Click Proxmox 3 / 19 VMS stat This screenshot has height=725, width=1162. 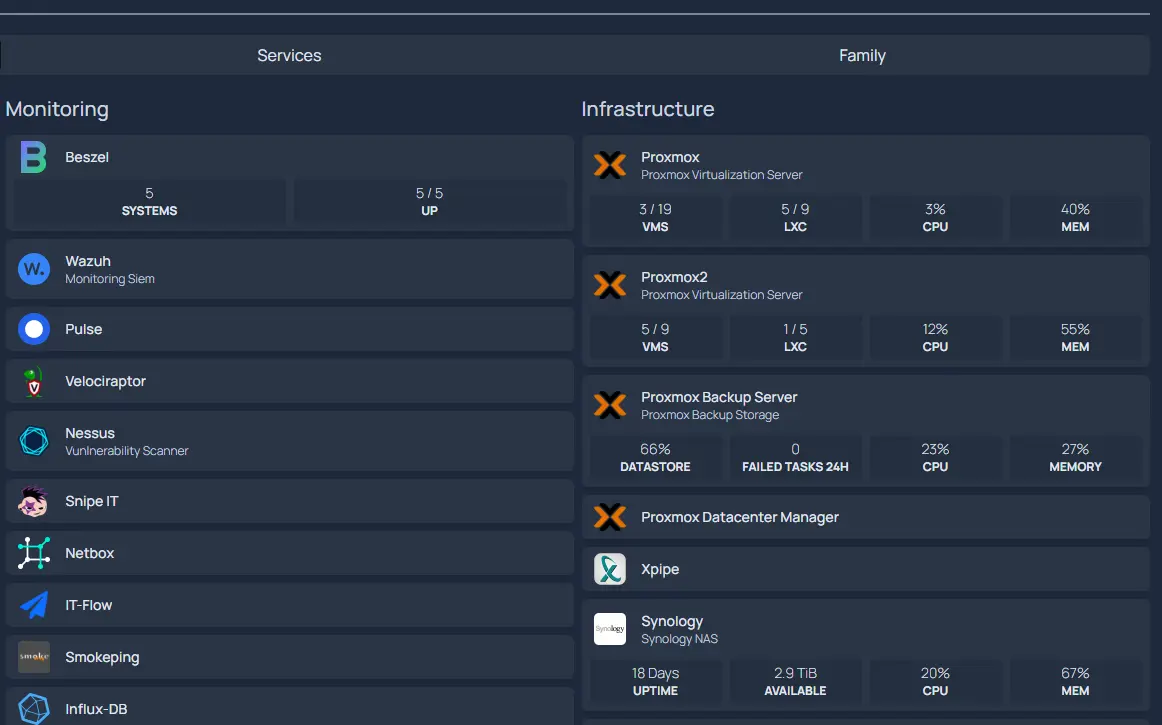click(x=655, y=218)
